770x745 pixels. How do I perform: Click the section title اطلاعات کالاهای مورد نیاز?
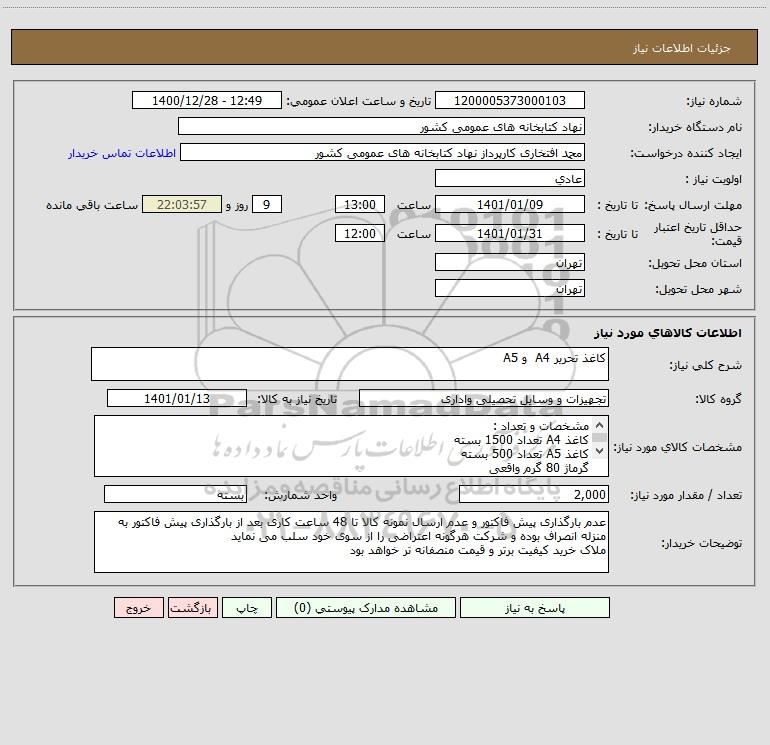[668, 333]
